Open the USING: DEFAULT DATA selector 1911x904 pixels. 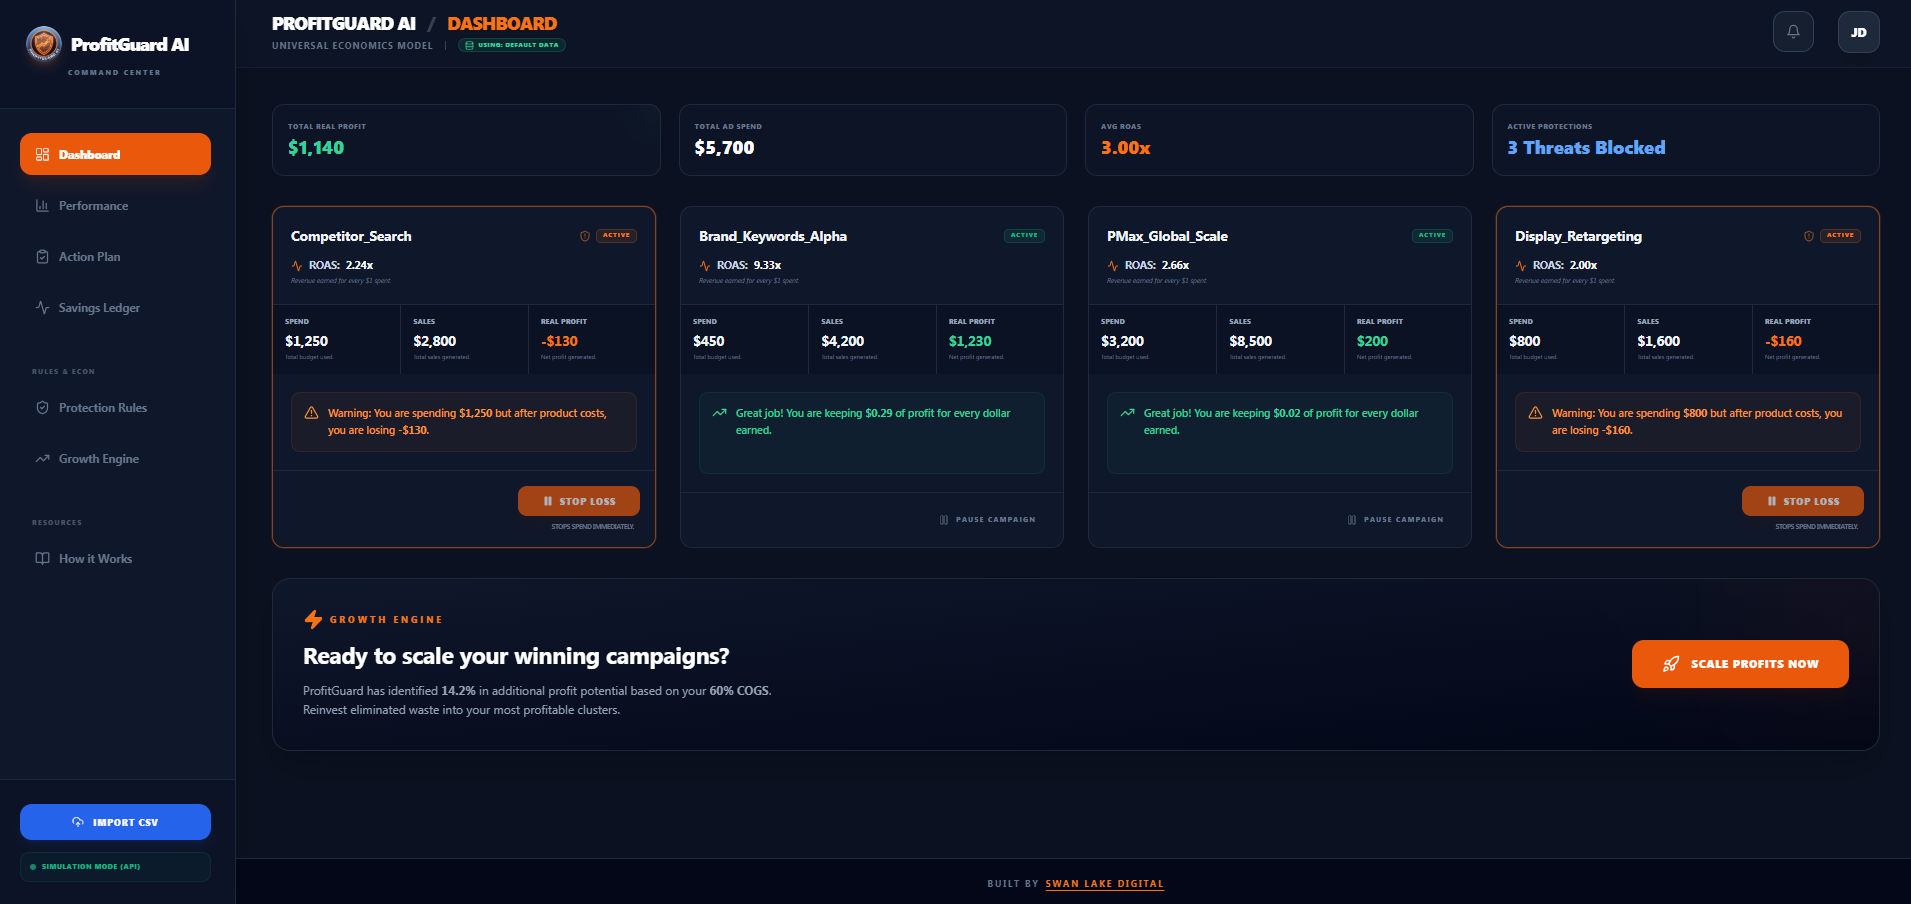point(511,45)
